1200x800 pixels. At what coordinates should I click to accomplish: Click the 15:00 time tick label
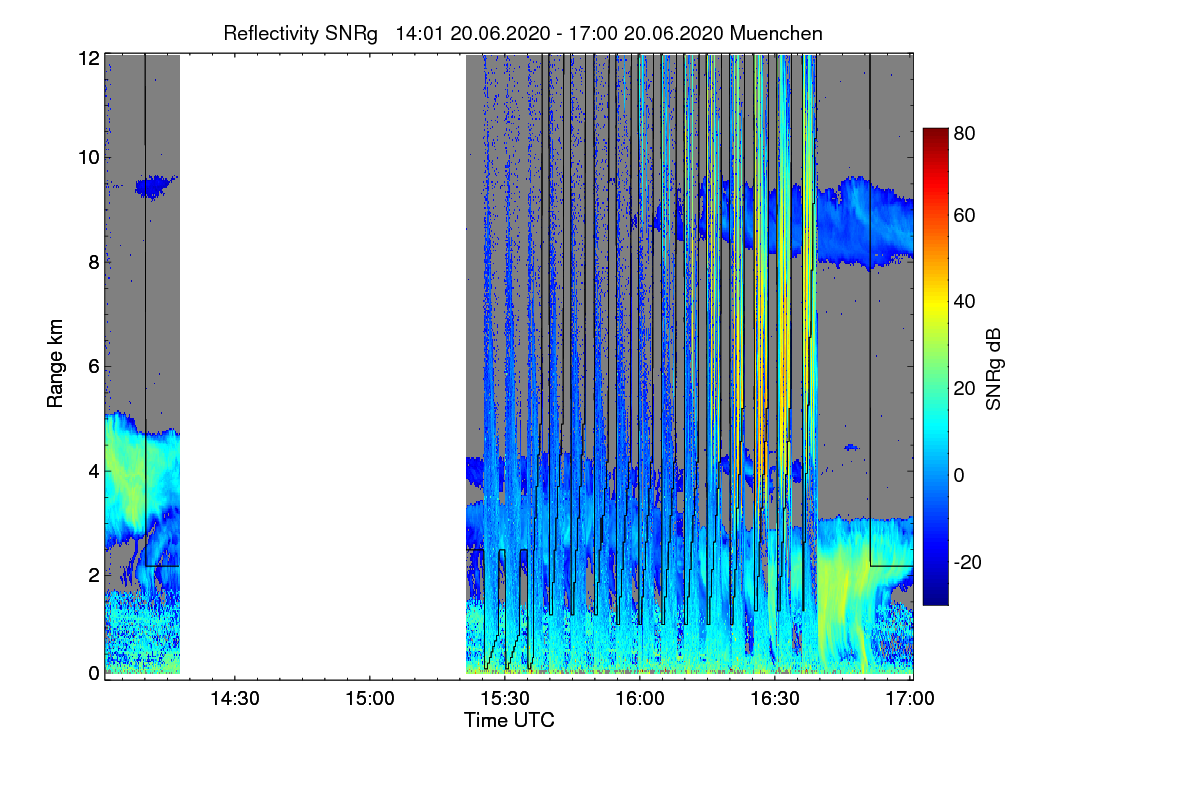coord(369,699)
